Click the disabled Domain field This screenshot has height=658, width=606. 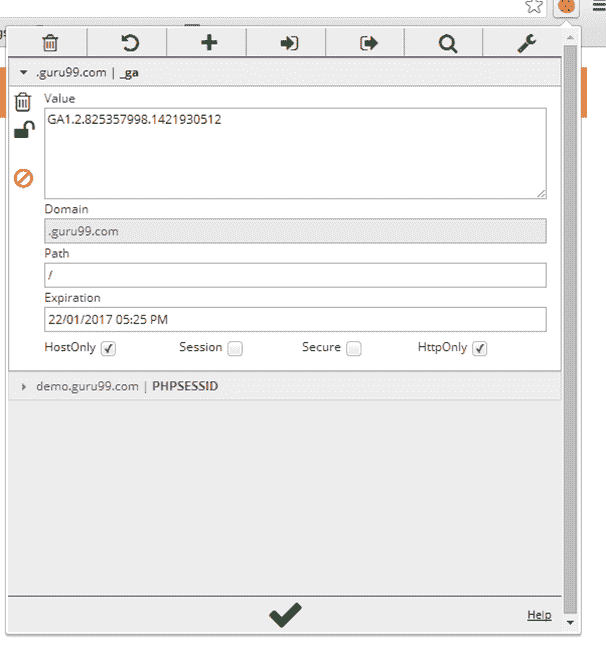(295, 231)
